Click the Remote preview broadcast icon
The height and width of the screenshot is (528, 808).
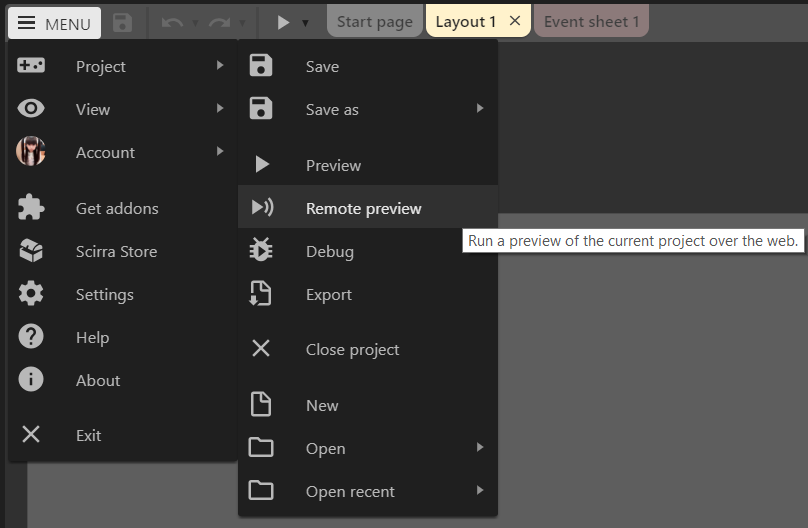(262, 207)
